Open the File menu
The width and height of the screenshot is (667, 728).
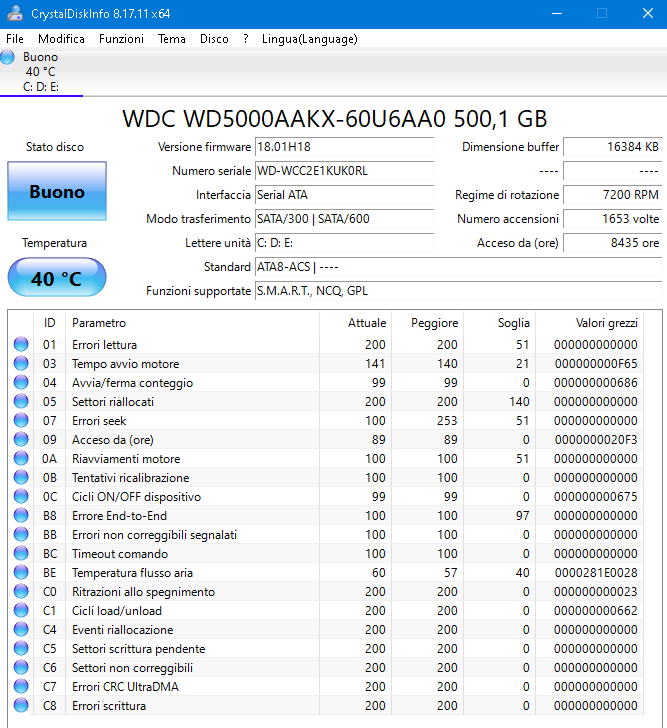tap(15, 39)
